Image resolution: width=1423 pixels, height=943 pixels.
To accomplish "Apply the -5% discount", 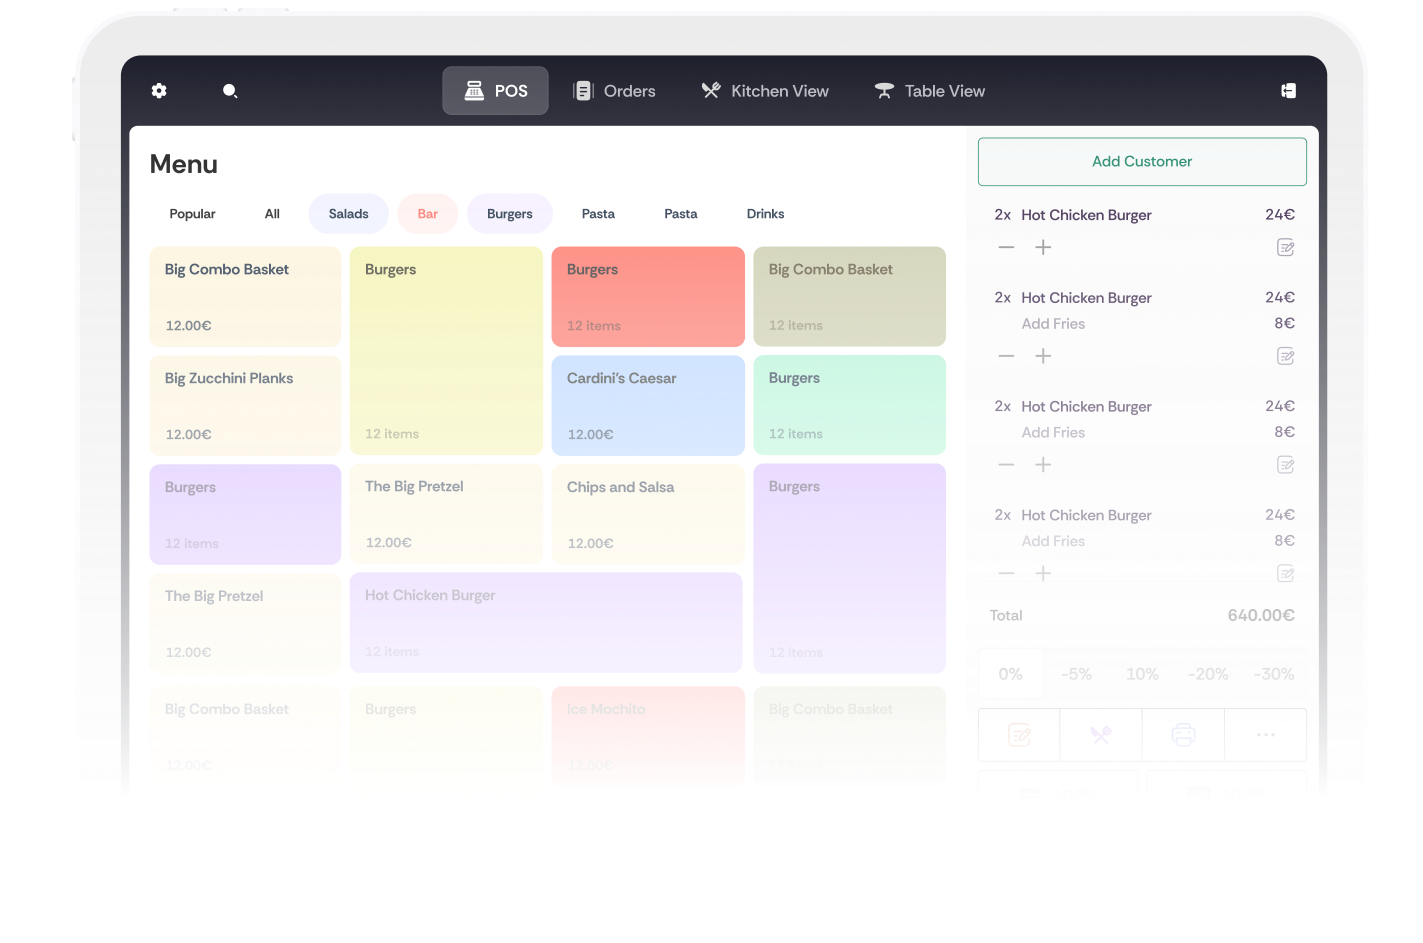I will coord(1076,674).
